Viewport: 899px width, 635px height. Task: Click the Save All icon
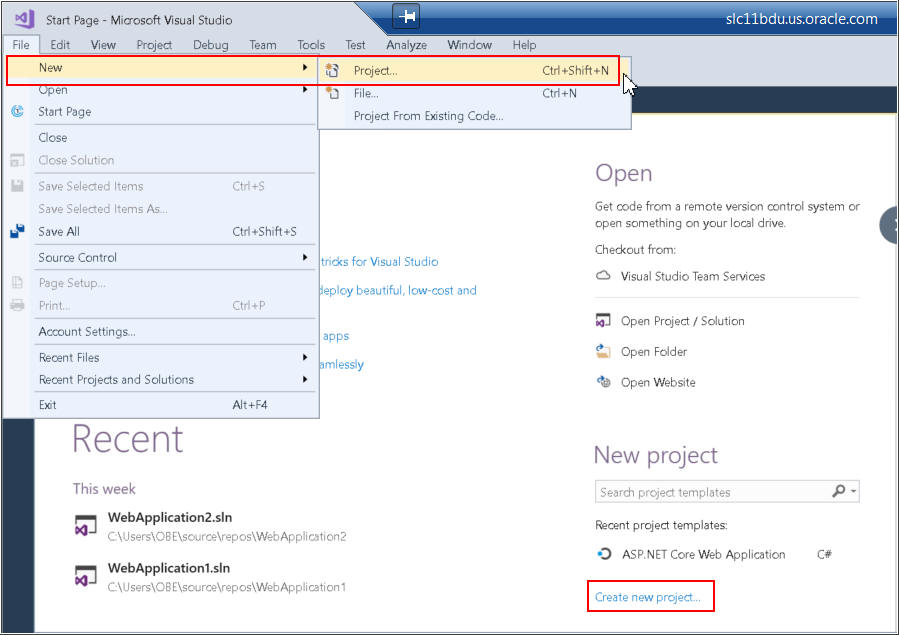[17, 231]
